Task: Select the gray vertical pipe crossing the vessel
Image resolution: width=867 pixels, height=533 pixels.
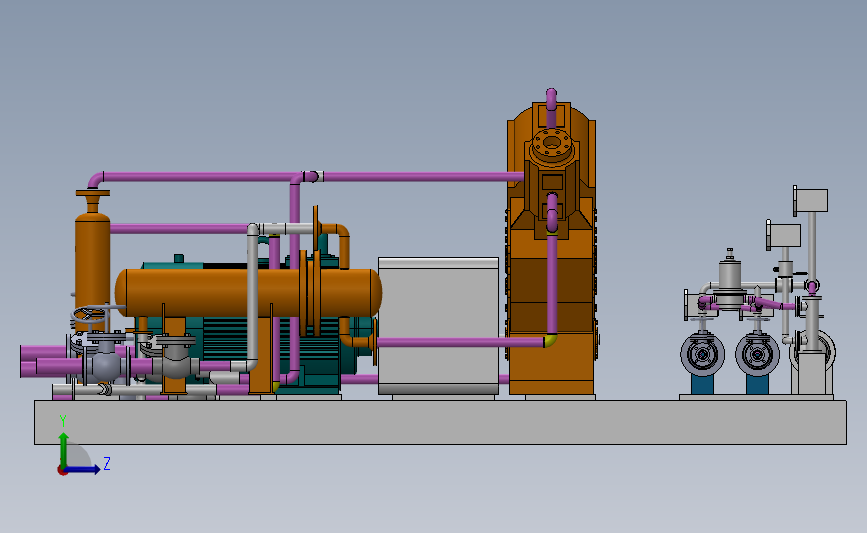Action: (x=252, y=296)
